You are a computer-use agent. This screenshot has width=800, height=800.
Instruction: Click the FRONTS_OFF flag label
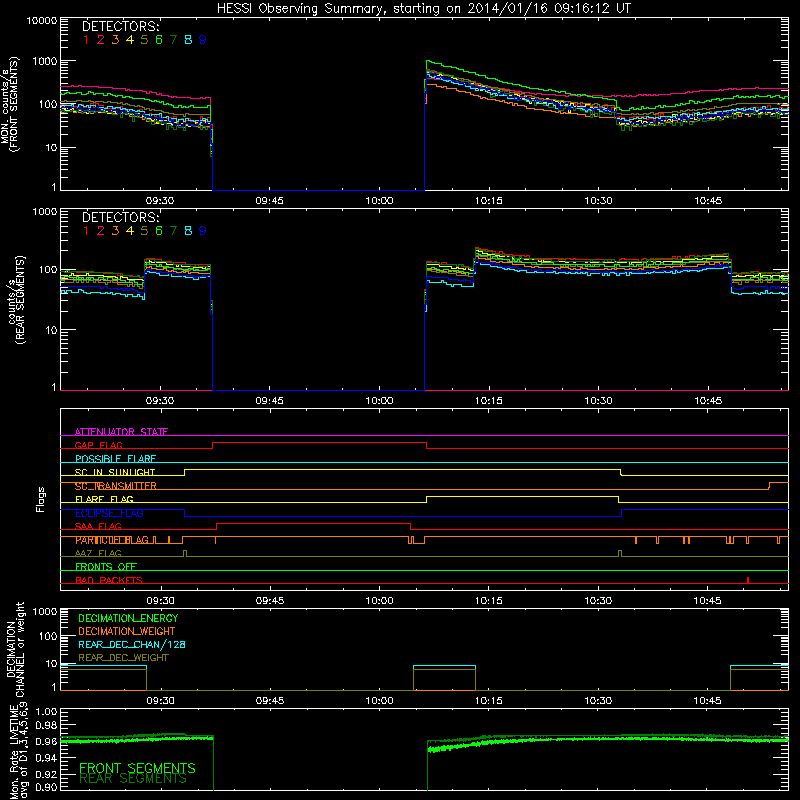click(x=106, y=567)
